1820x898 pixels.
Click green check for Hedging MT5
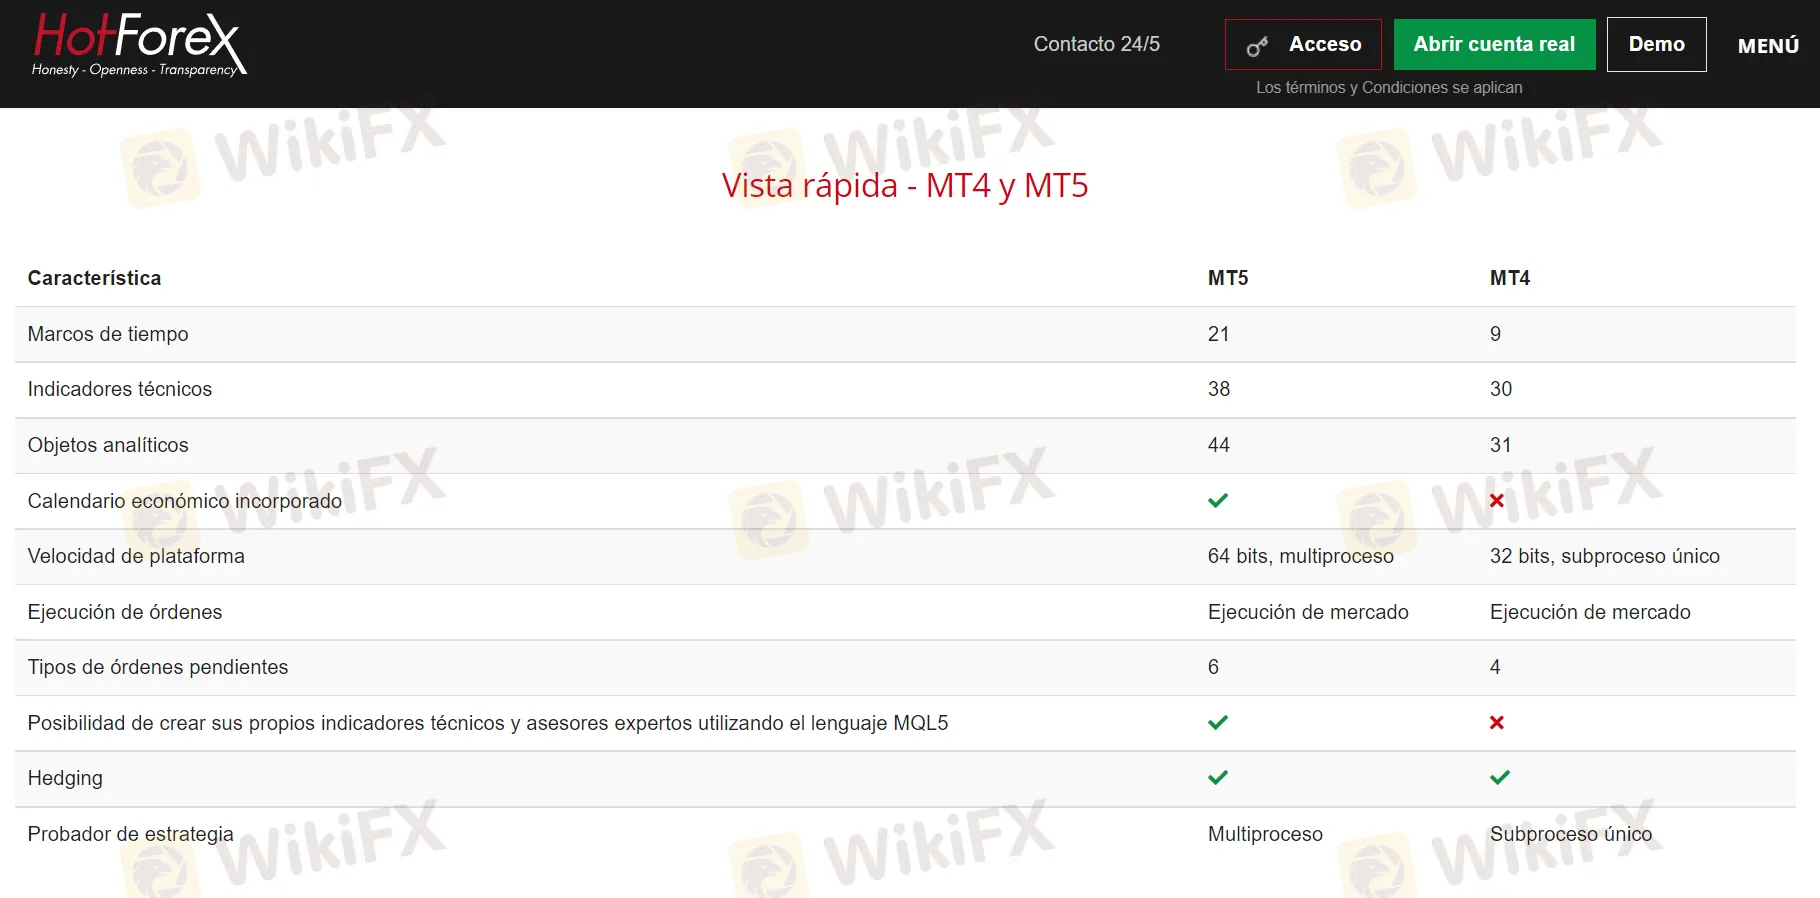(x=1218, y=777)
